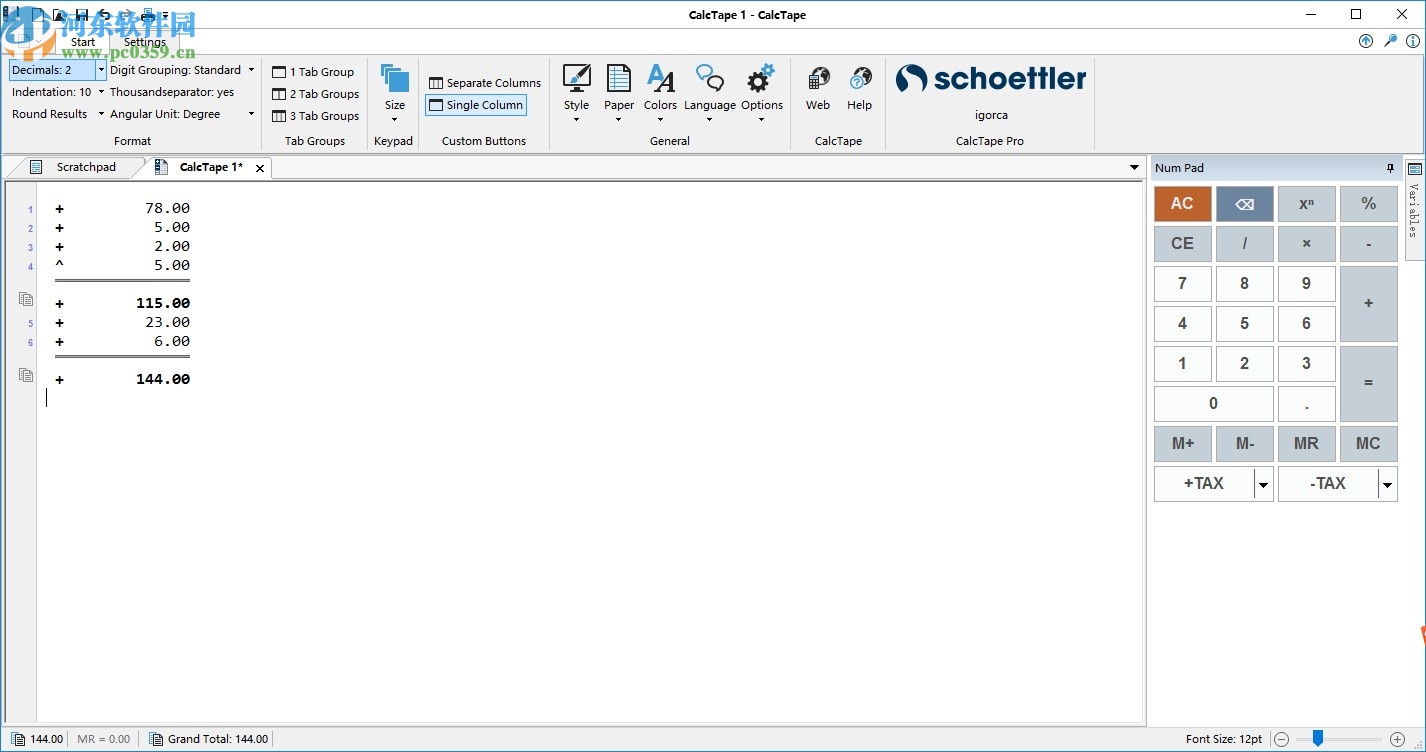
Task: Open the Decimals dropdown
Action: (100, 70)
